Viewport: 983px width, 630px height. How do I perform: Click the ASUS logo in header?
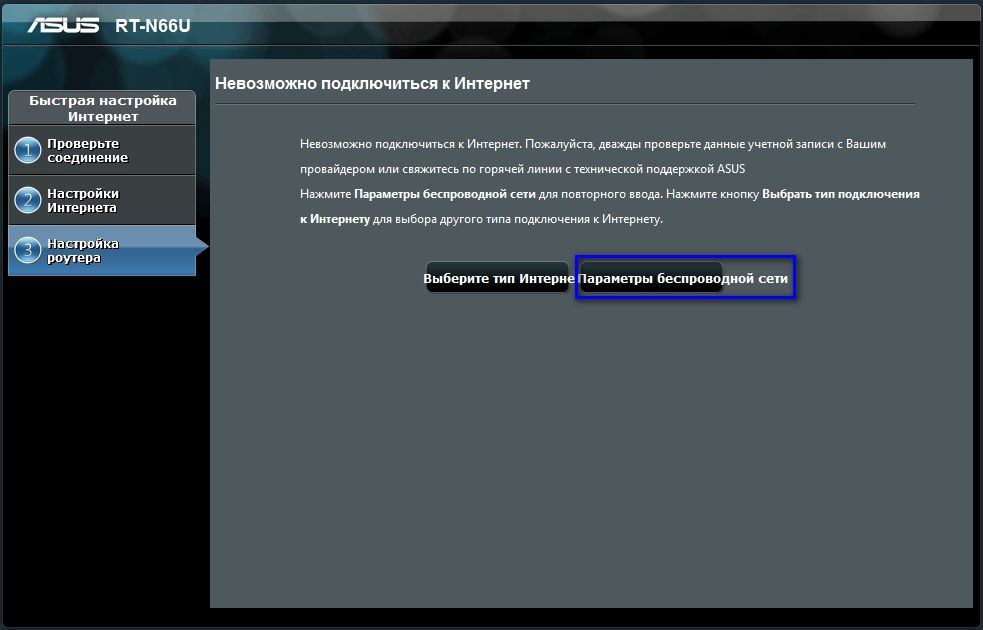pyautogui.click(x=63, y=25)
